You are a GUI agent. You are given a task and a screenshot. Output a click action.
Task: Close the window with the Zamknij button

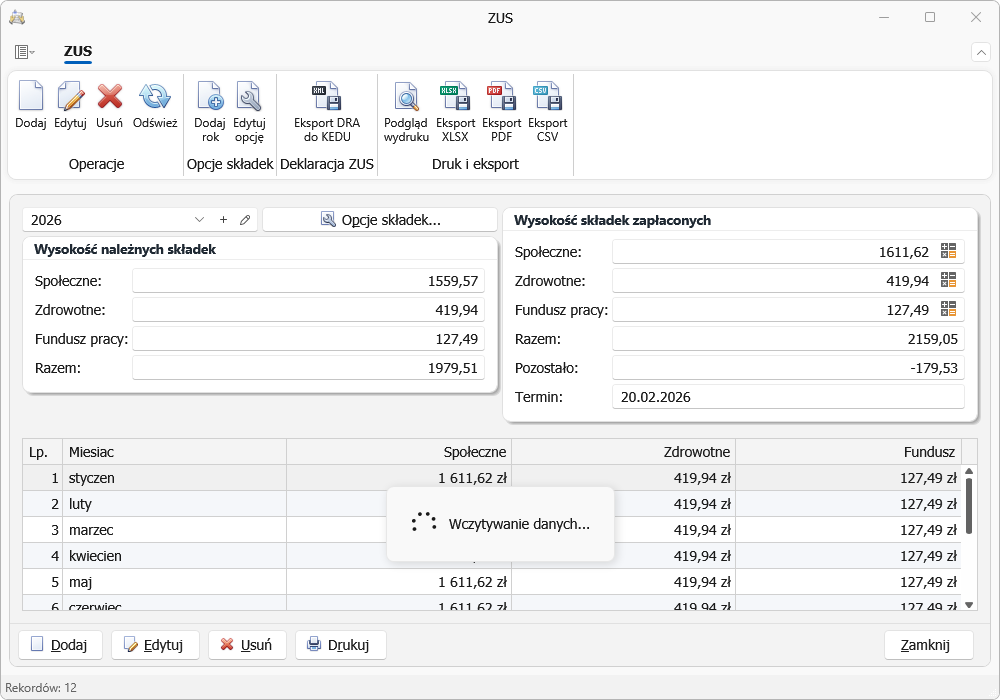(929, 645)
